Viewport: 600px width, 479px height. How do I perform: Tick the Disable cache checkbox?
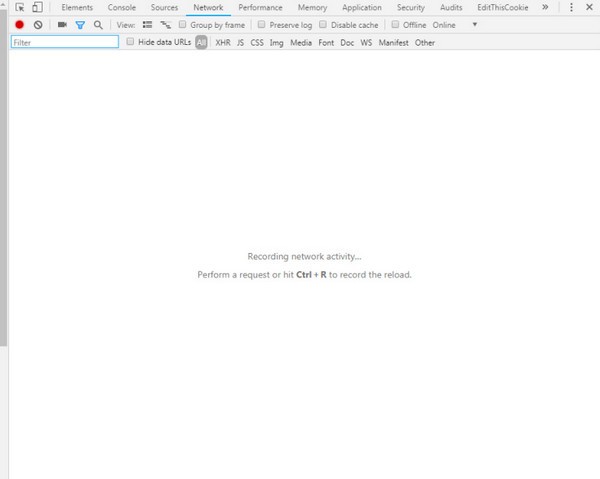[323, 24]
